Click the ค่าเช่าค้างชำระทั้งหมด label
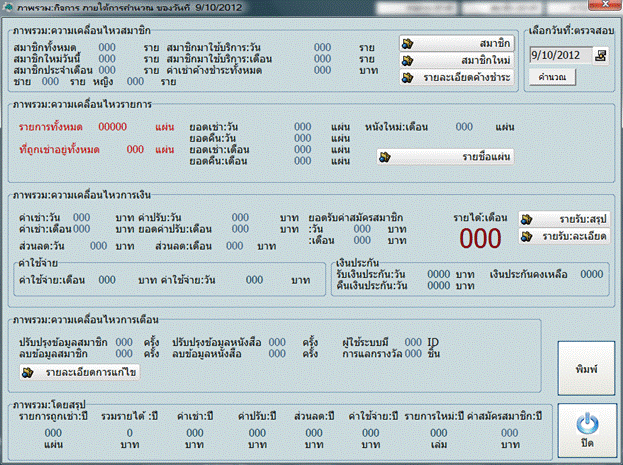Viewport: 623px width, 465px height. click(214, 70)
